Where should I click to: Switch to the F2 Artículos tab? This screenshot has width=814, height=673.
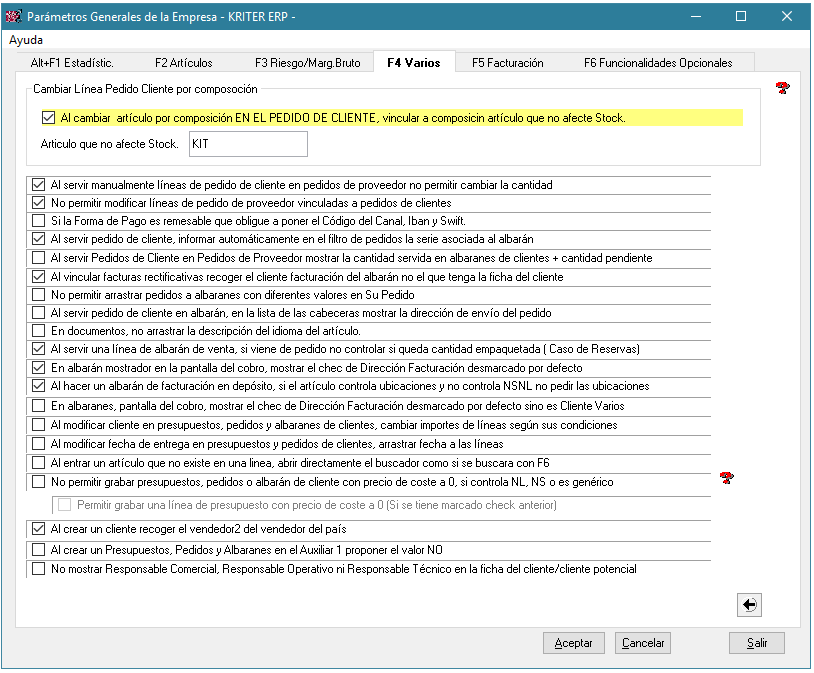184,63
